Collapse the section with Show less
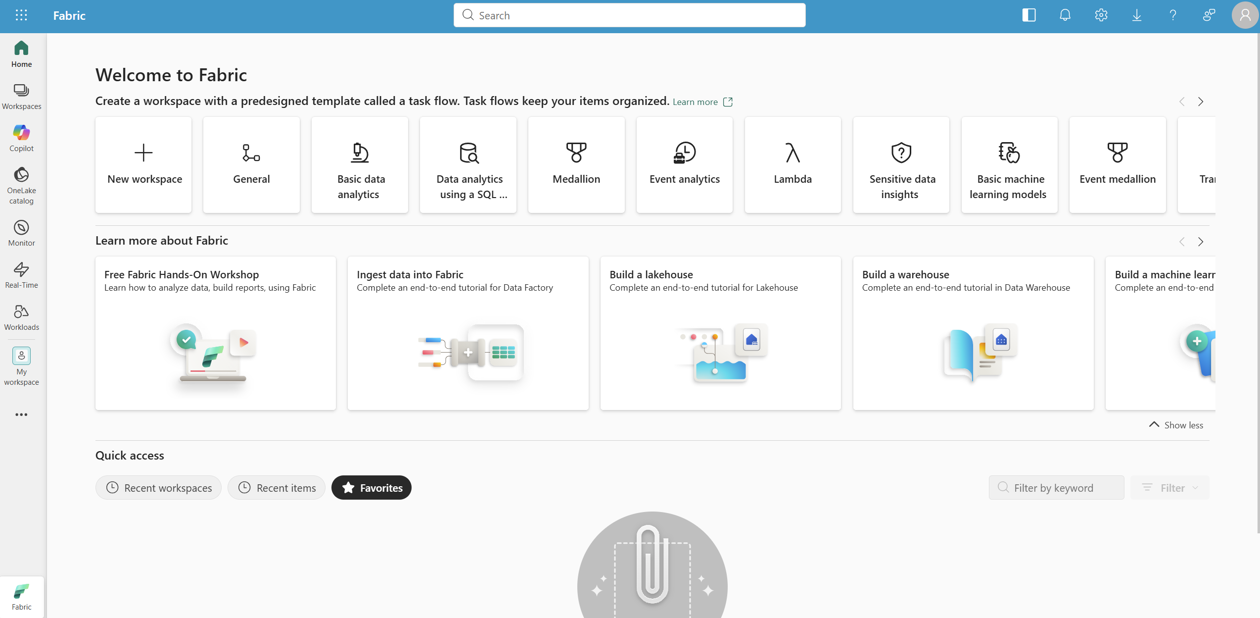The image size is (1260, 618). pyautogui.click(x=1176, y=425)
